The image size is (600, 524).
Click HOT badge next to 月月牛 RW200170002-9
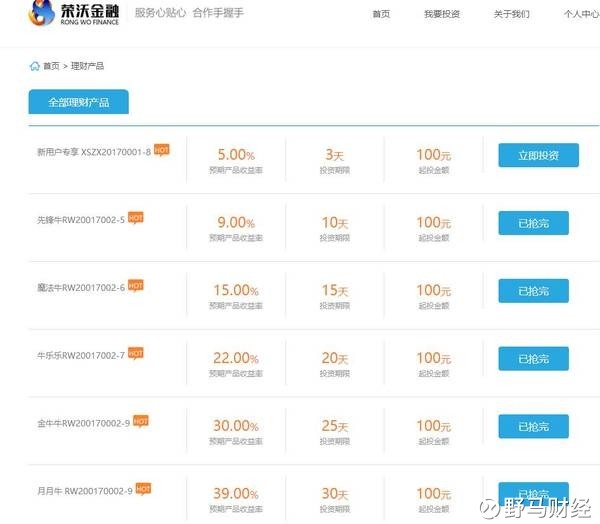pyautogui.click(x=143, y=489)
